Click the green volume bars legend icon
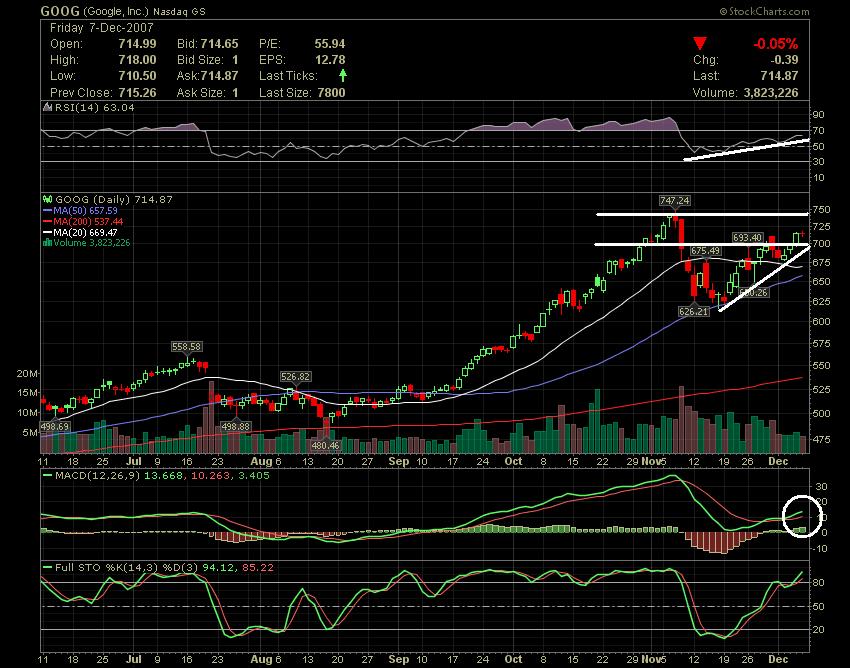Viewport: 850px width, 668px height. [x=47, y=242]
